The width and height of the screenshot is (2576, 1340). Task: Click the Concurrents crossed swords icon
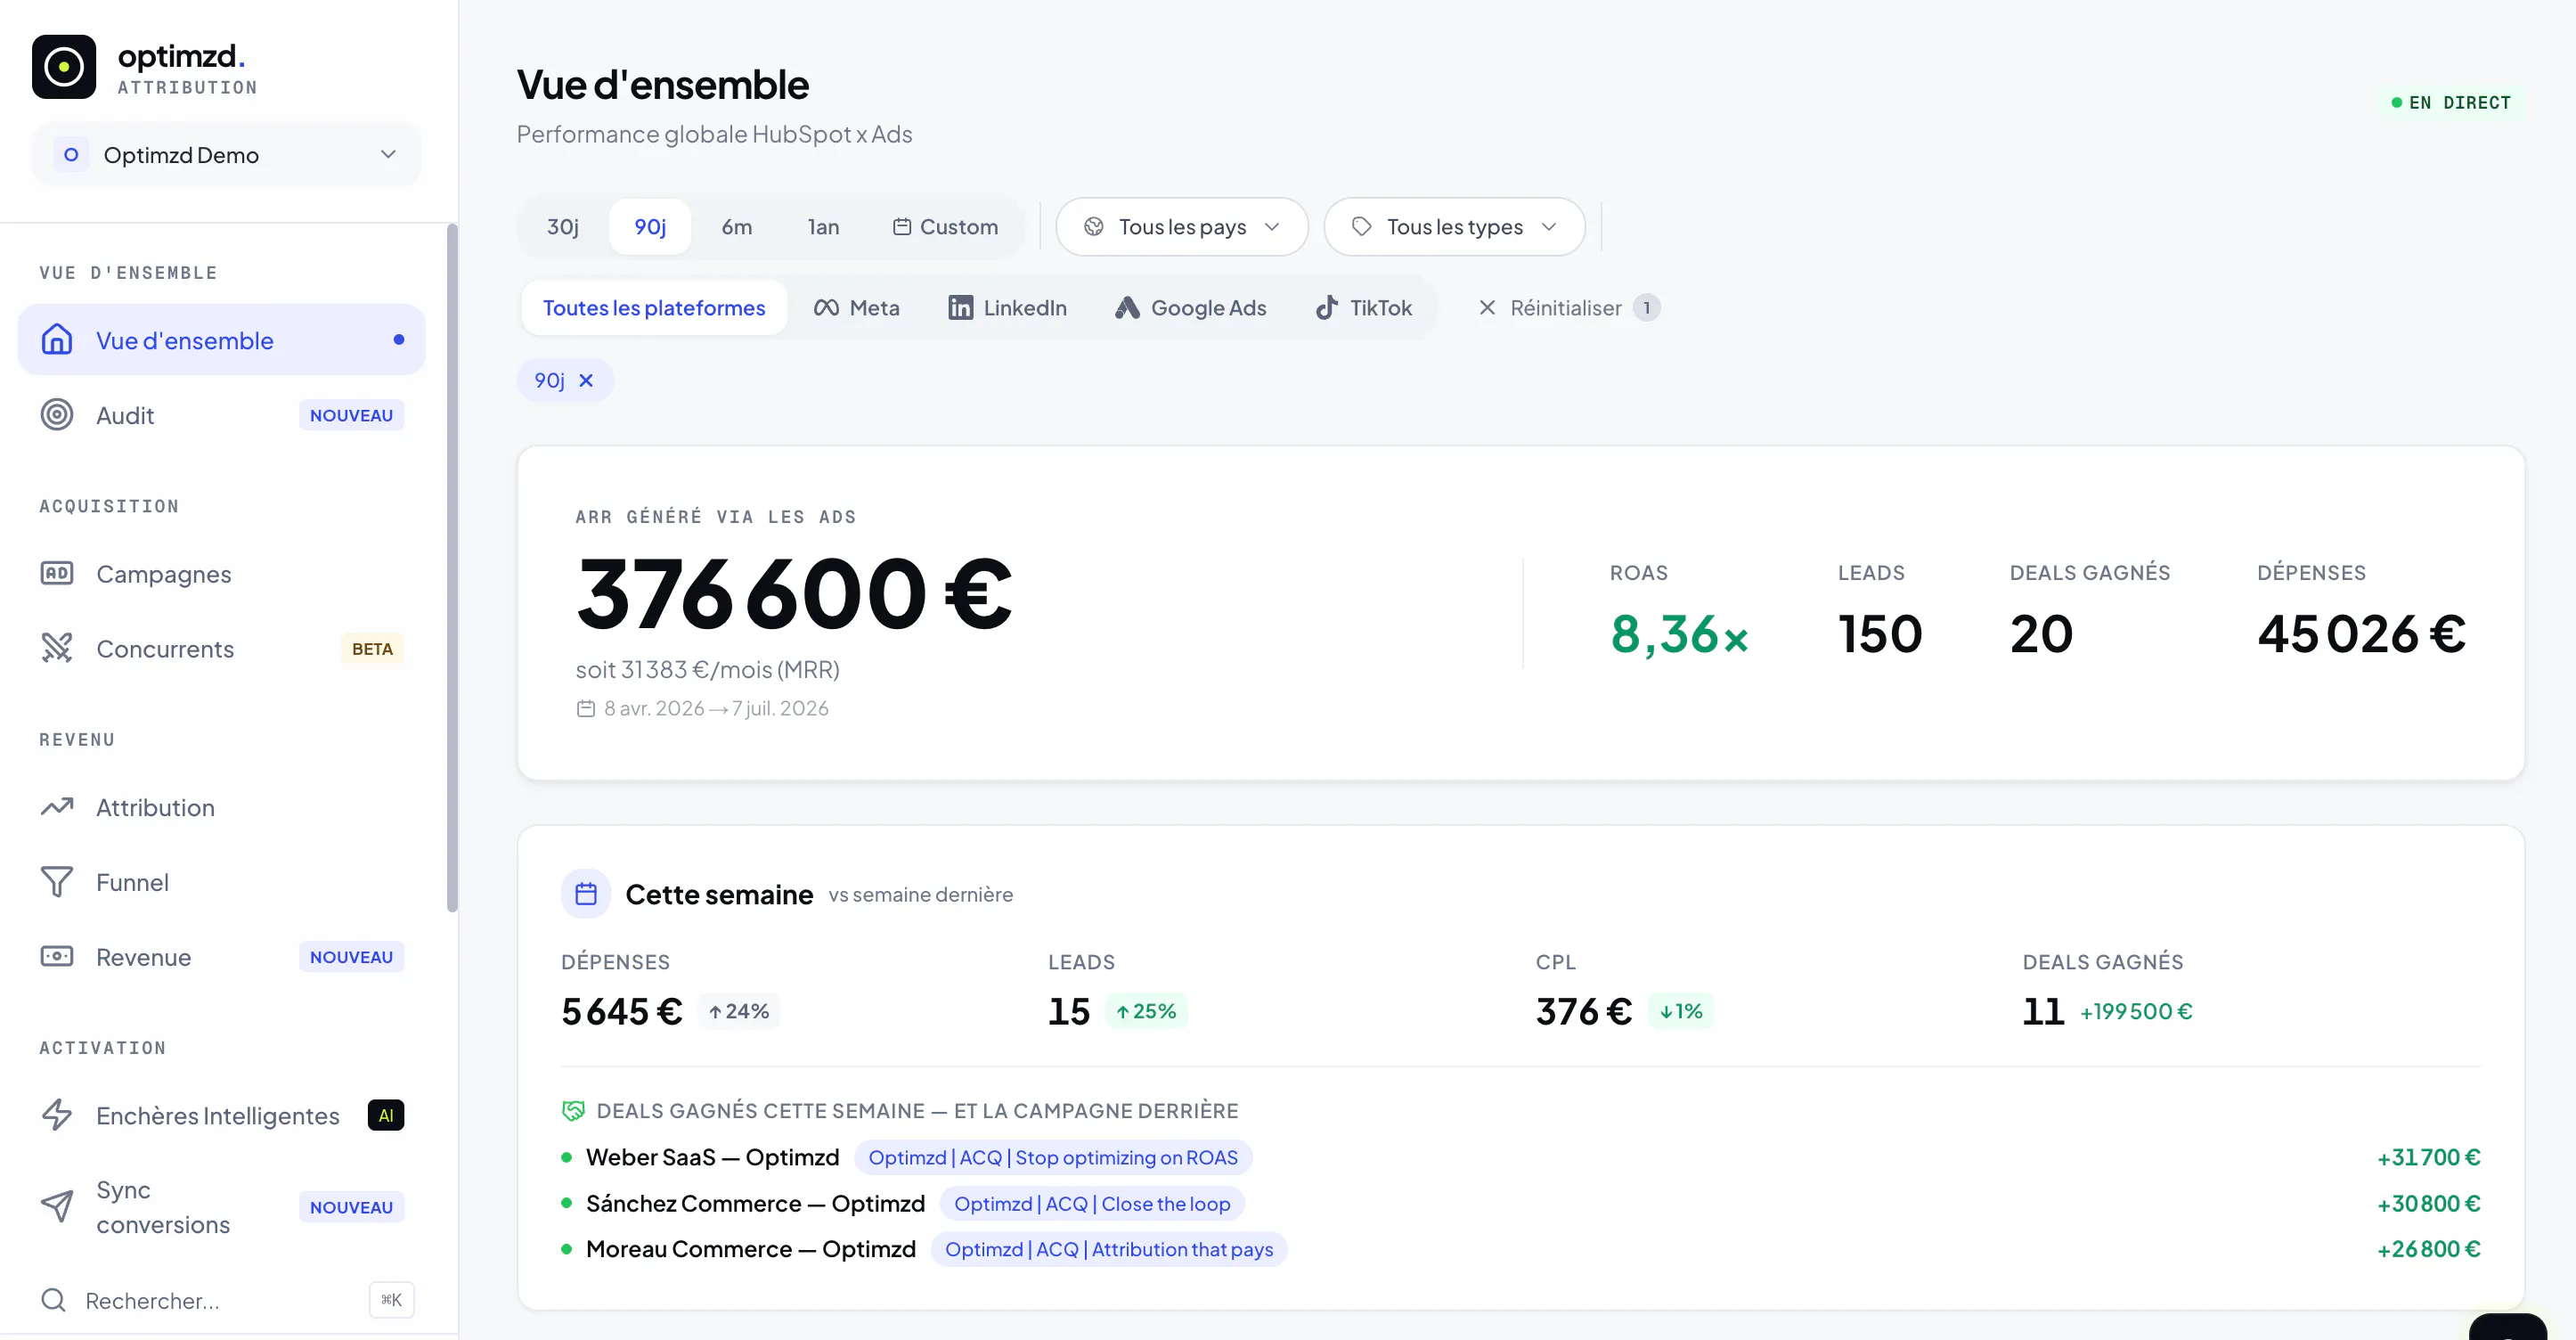[x=57, y=648]
